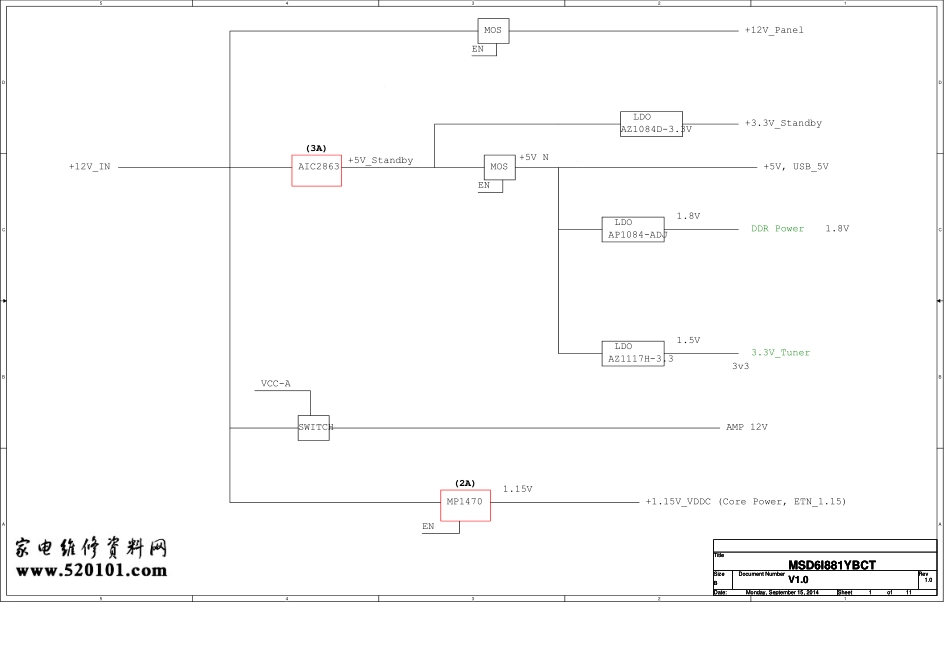Select the SWITCH block below VCC-A

[x=313, y=428]
